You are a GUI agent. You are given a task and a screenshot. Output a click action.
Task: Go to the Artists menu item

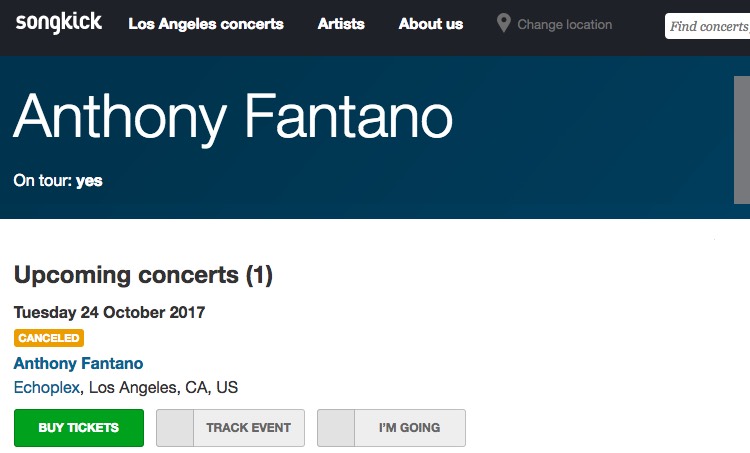[341, 24]
